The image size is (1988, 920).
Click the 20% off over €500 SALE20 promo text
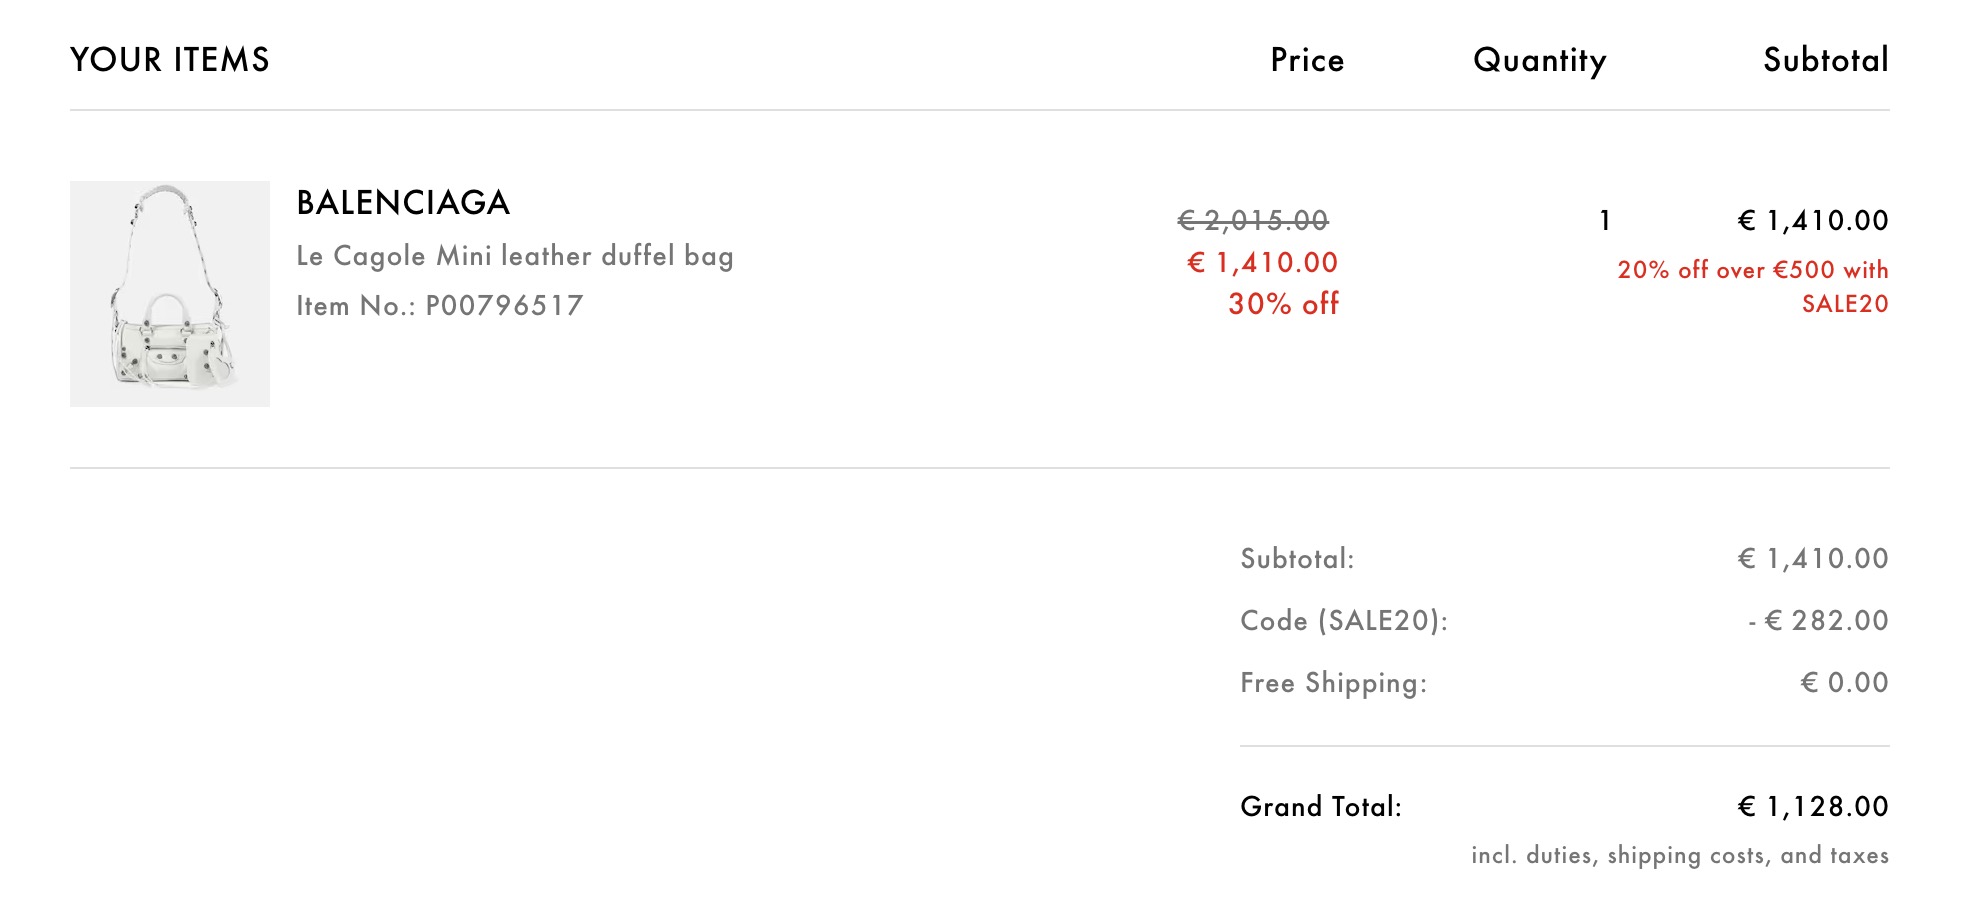click(1753, 287)
